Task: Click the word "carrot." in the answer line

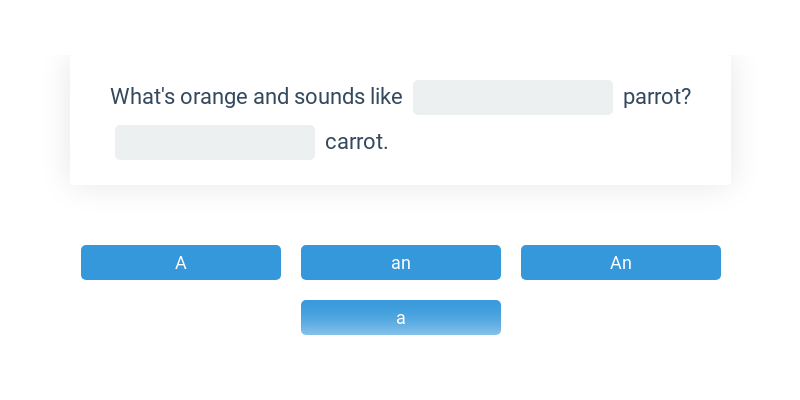Action: (357, 142)
